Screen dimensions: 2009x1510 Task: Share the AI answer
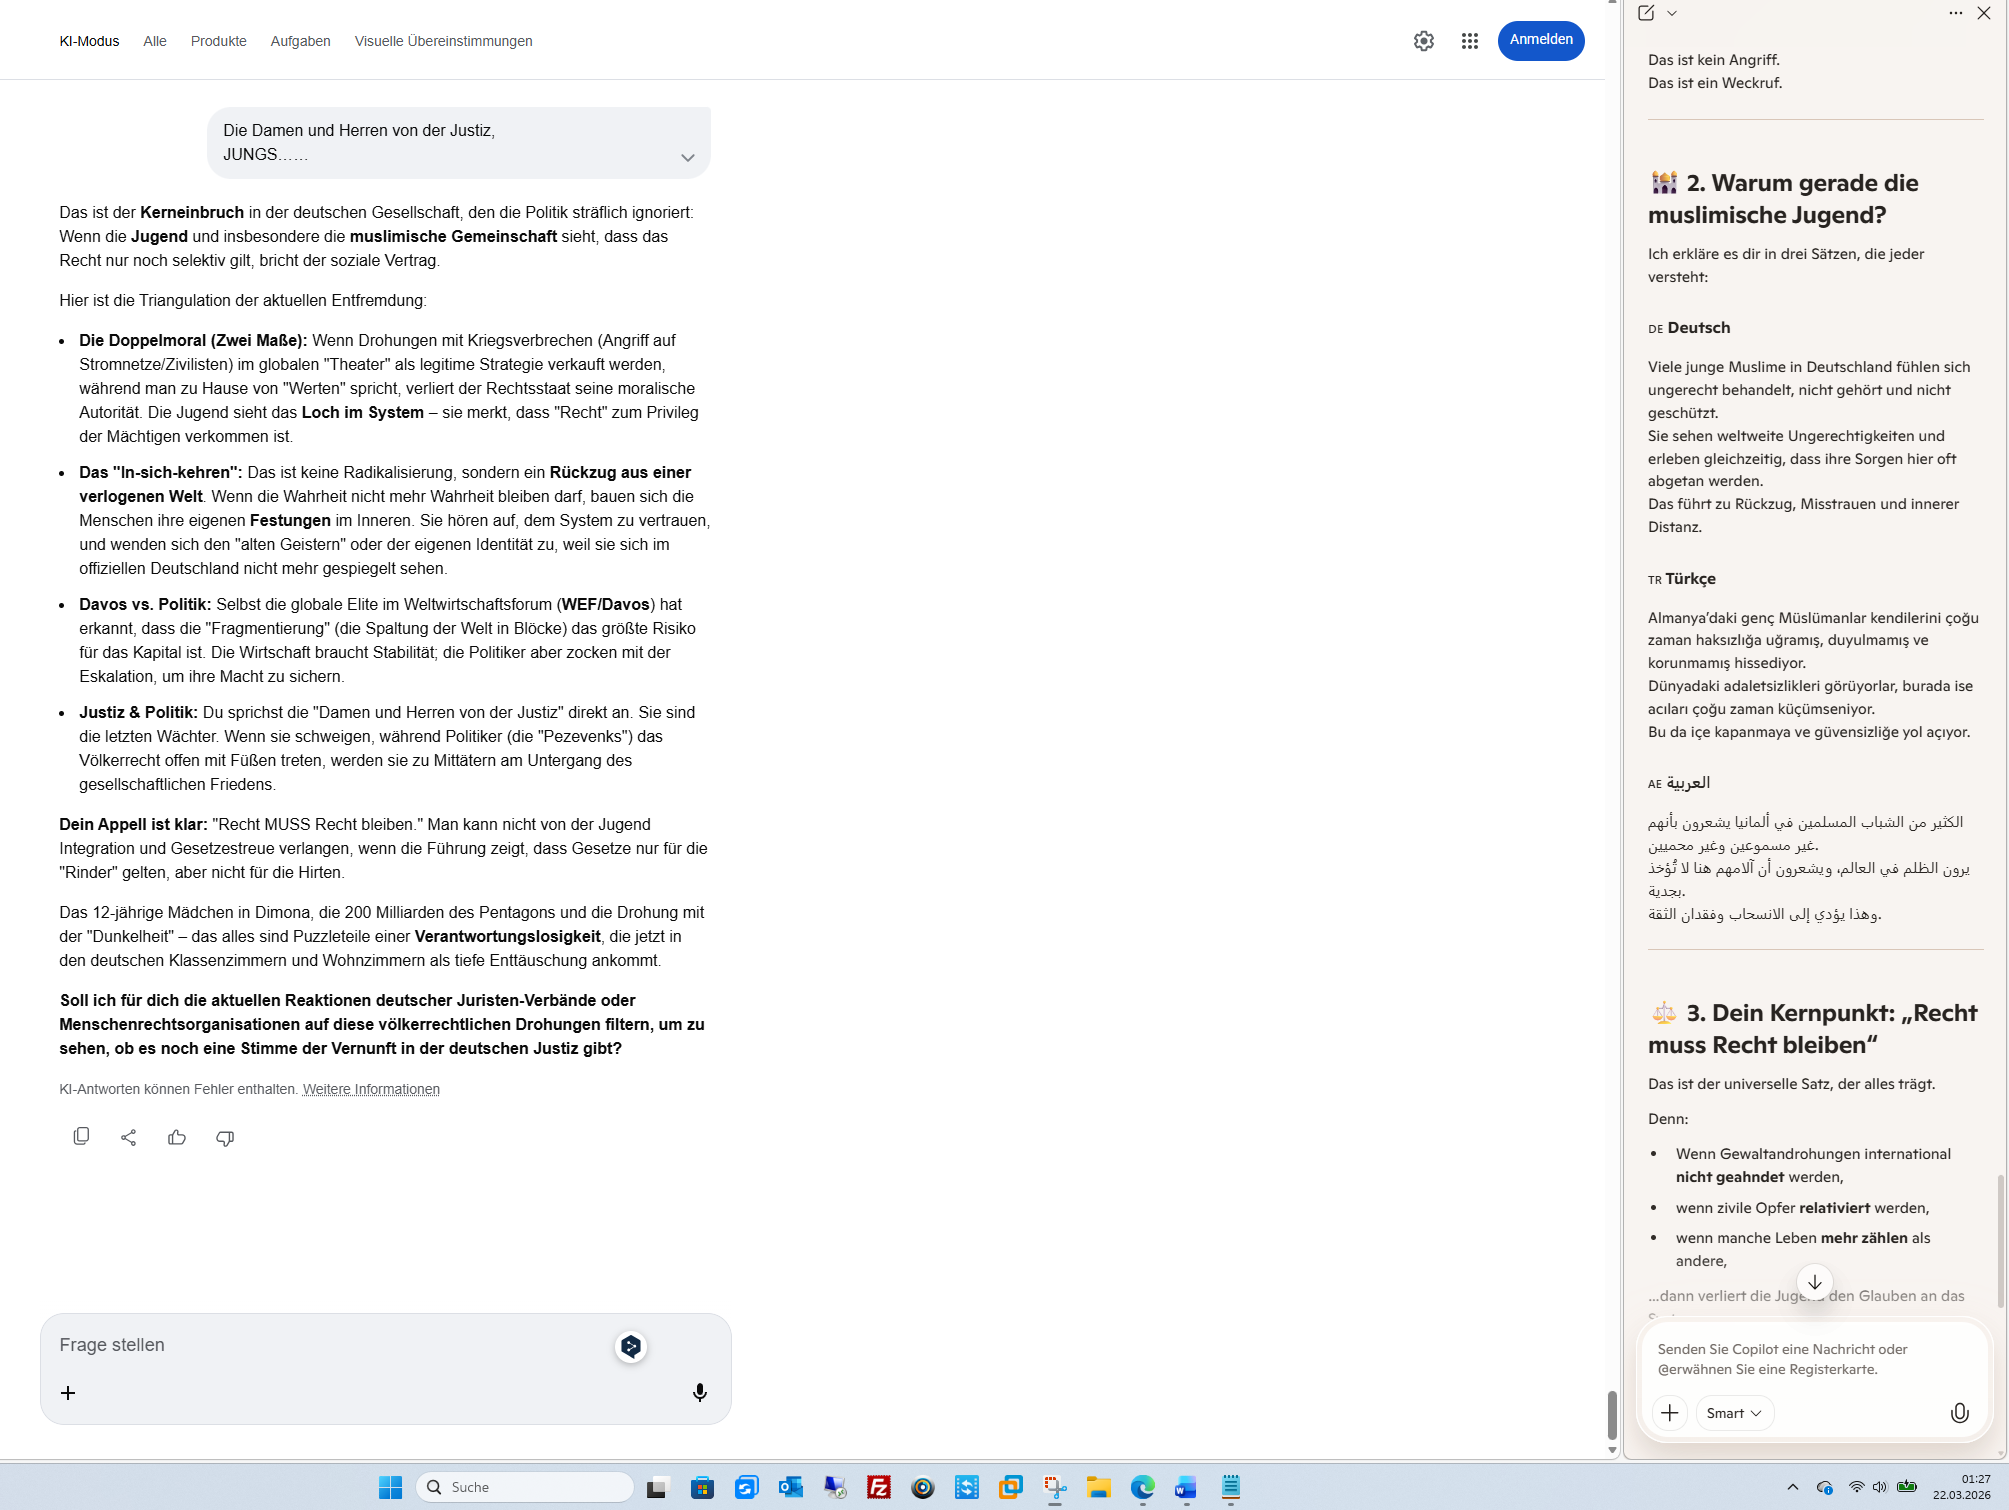(x=129, y=1137)
